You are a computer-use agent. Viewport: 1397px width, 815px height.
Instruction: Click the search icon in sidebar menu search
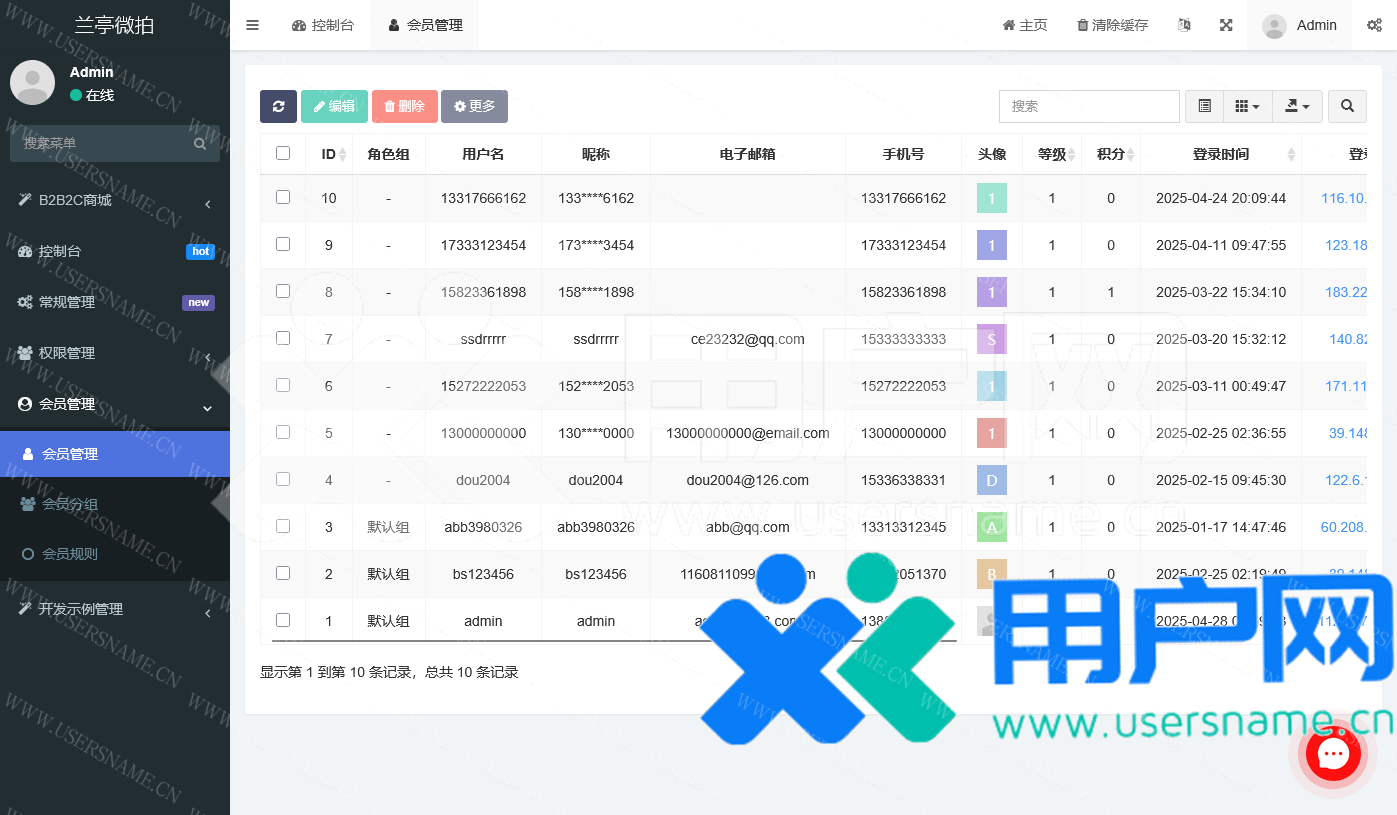point(200,144)
